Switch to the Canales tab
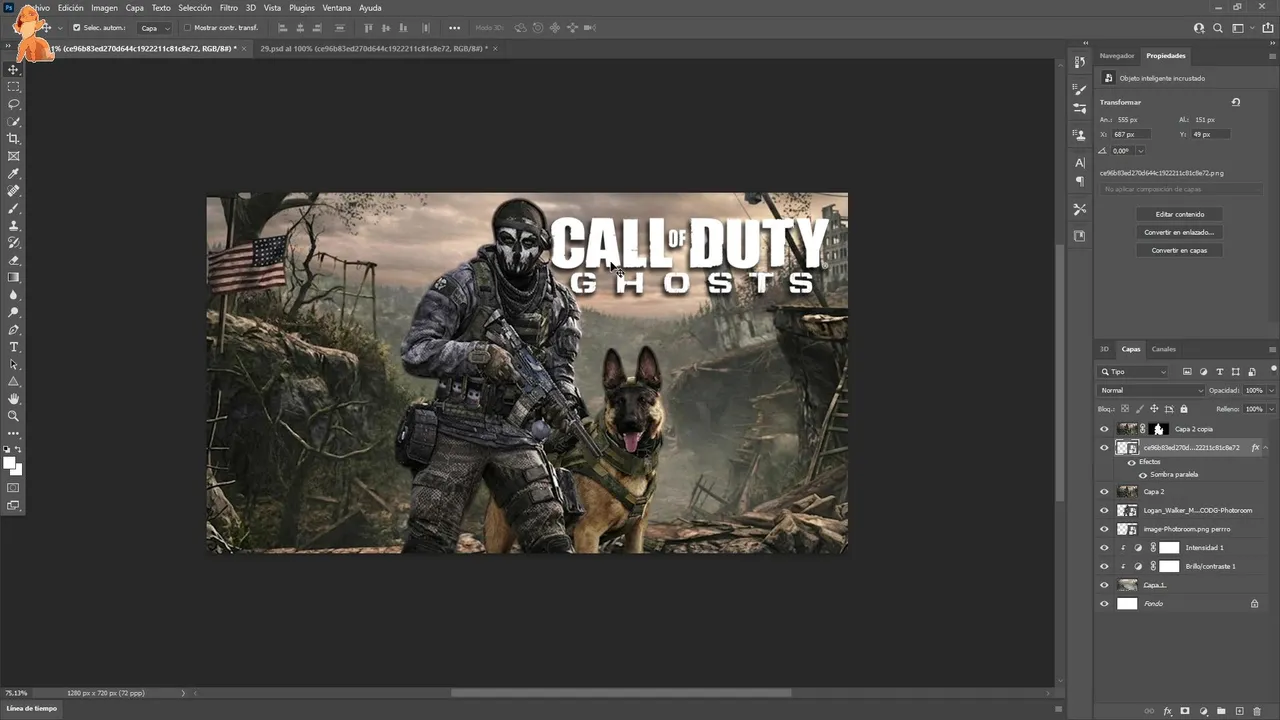Viewport: 1280px width, 720px height. [x=1164, y=349]
